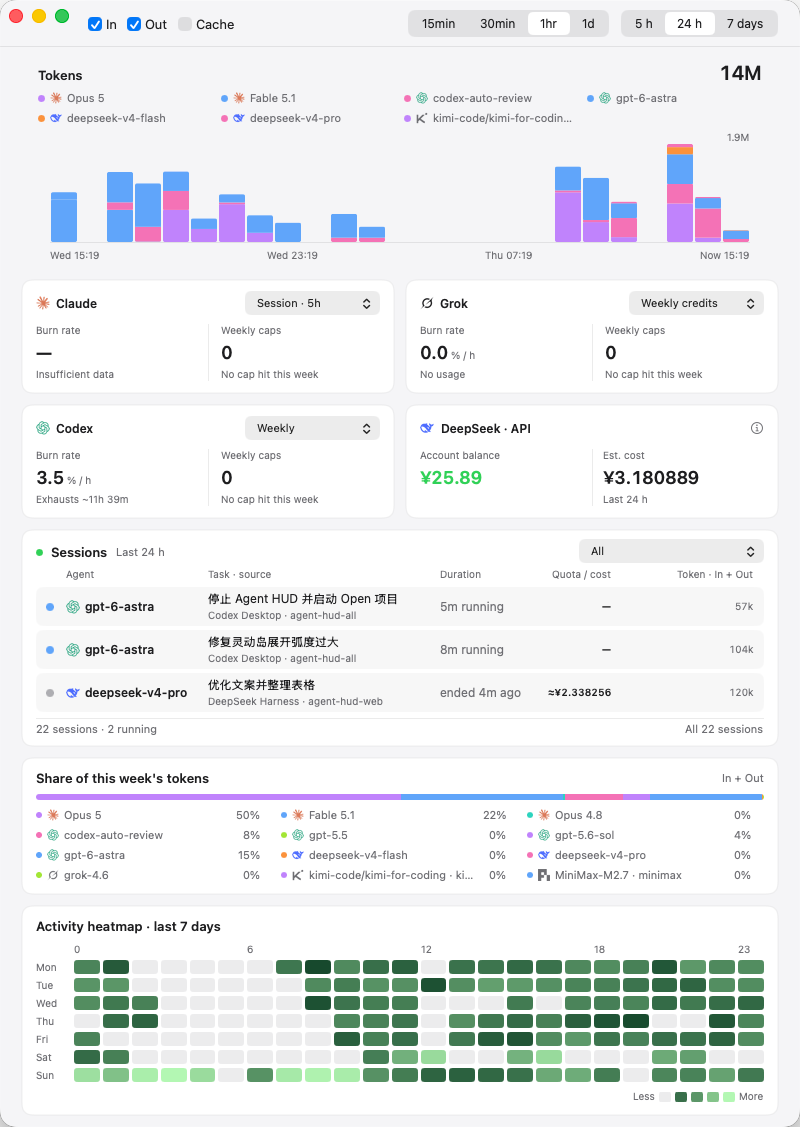The width and height of the screenshot is (800, 1127).
Task: Click the Monday hour 0 heatmap cell
Action: [87, 967]
